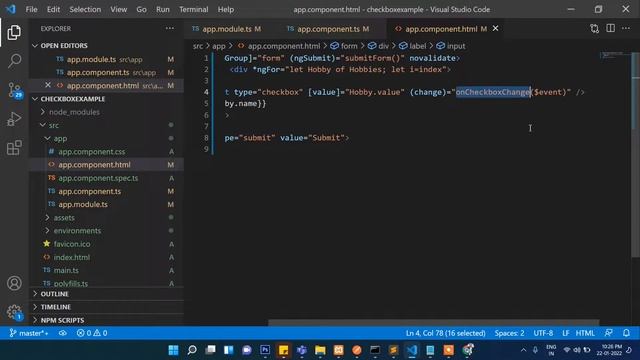Click LF end of line selector
Image resolution: width=640 pixels, height=360 pixels.
tap(565, 333)
